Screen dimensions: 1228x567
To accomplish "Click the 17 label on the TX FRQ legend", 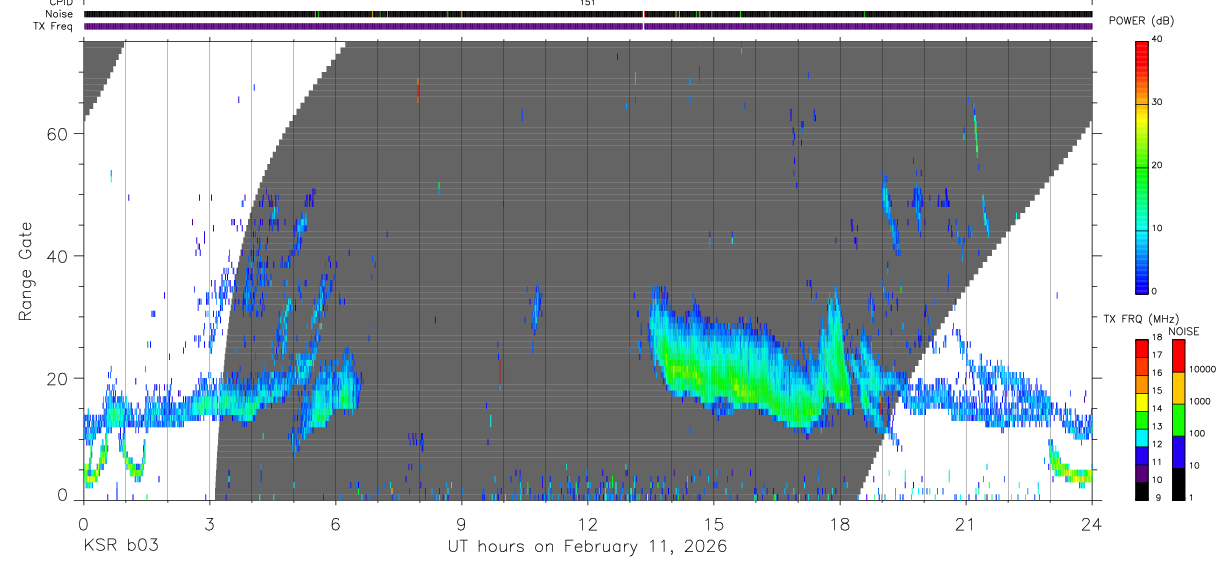I will coord(1157,355).
